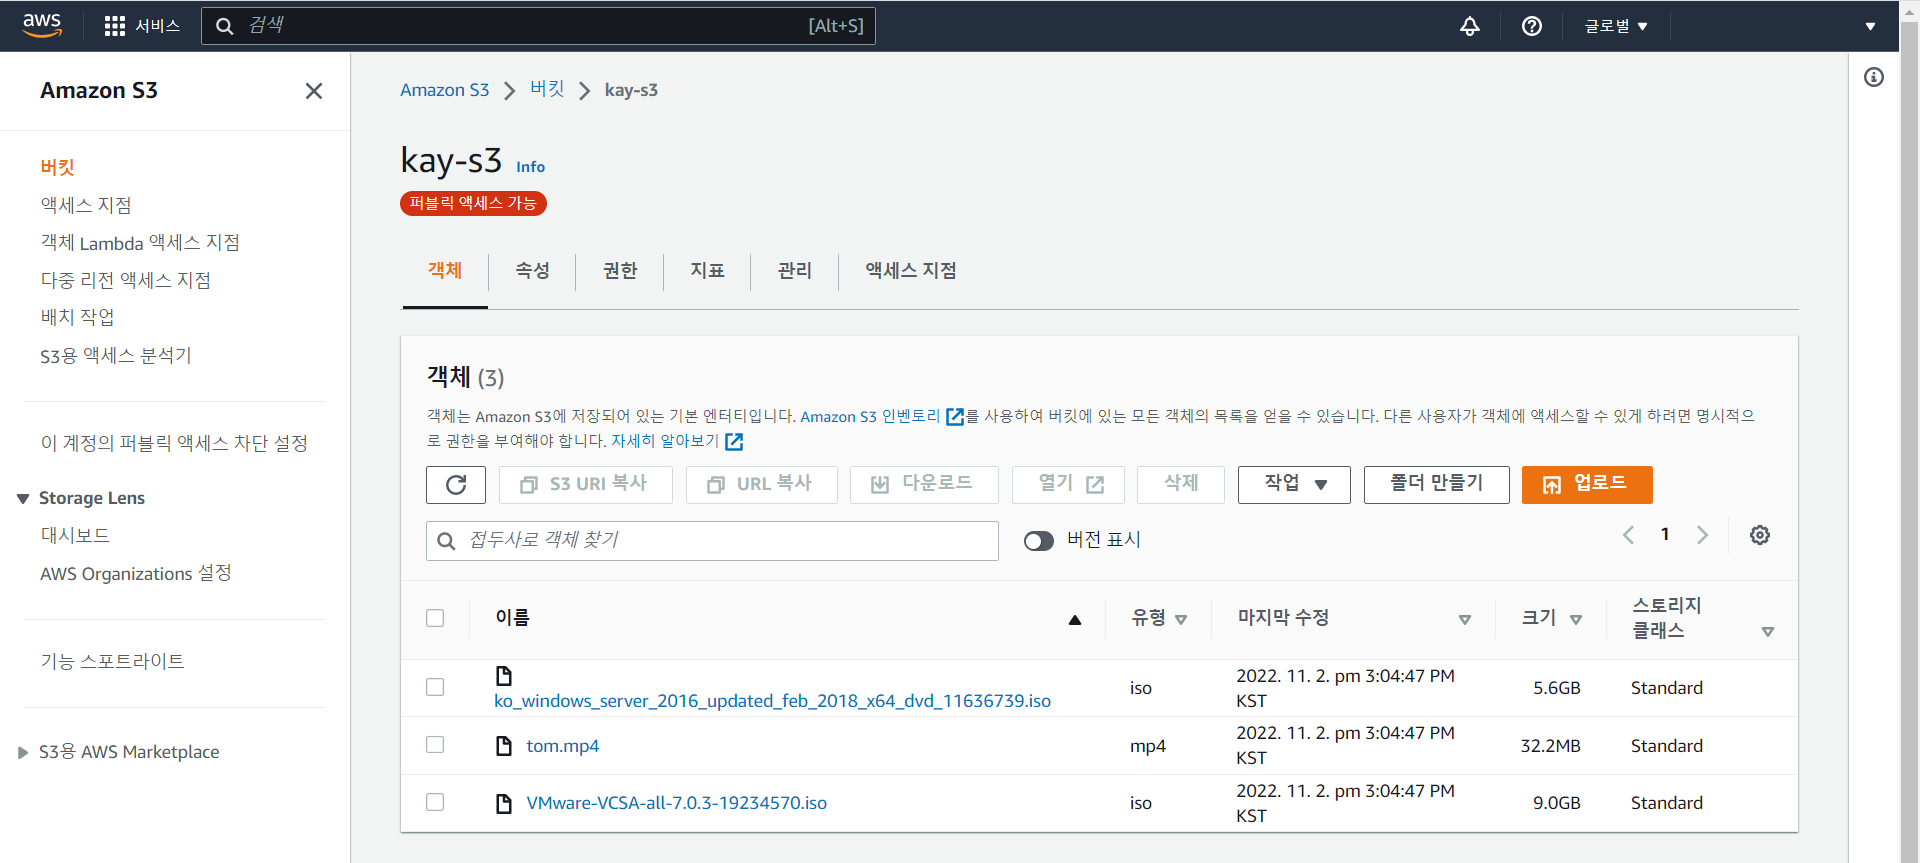Viewport: 1920px width, 863px height.
Task: Switch to the 속성 tab
Action: click(533, 271)
